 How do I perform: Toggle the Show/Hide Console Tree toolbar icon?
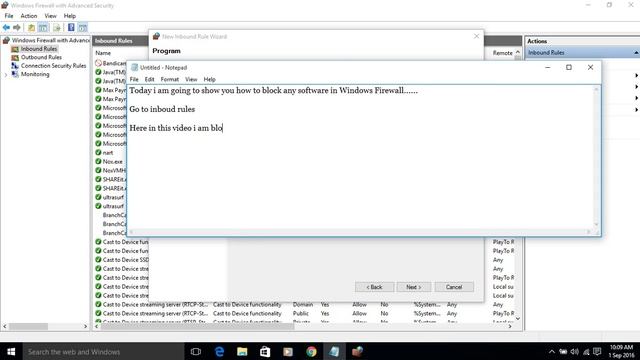tap(43, 28)
